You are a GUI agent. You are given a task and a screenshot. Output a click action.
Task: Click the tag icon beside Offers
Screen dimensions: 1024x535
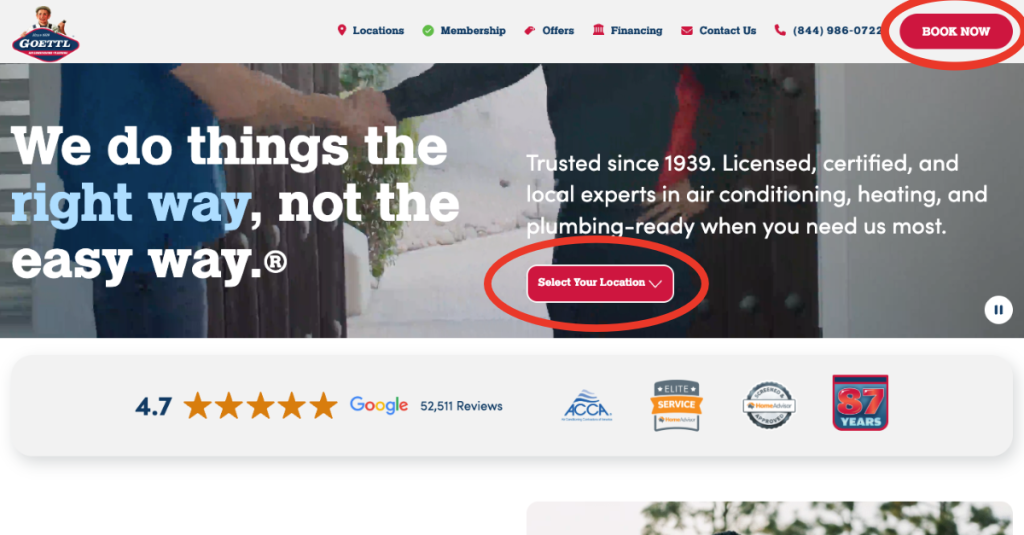530,30
